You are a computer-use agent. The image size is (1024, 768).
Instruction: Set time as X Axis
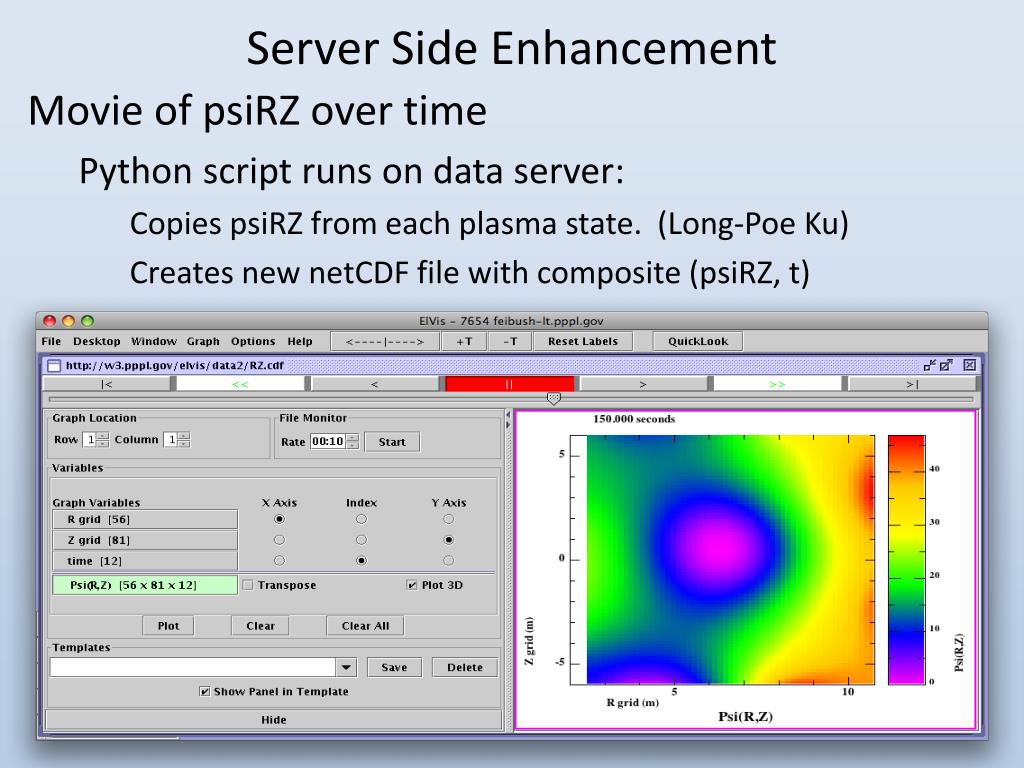pyautogui.click(x=280, y=560)
